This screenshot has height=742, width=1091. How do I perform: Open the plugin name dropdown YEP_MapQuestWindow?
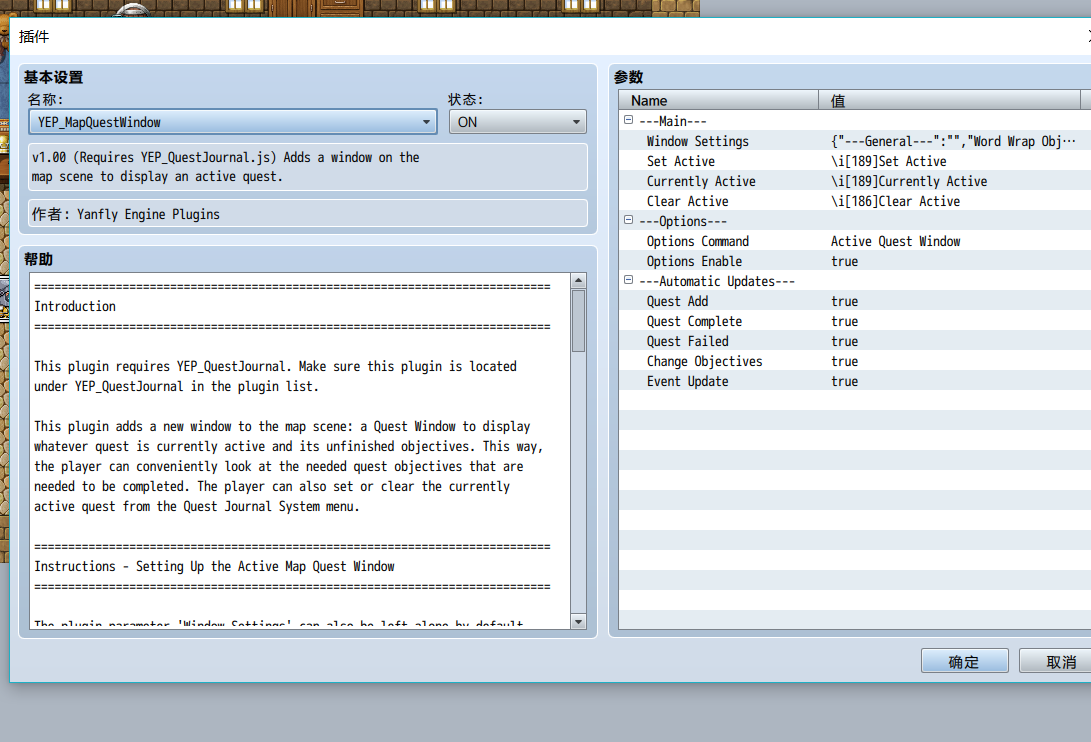(233, 122)
